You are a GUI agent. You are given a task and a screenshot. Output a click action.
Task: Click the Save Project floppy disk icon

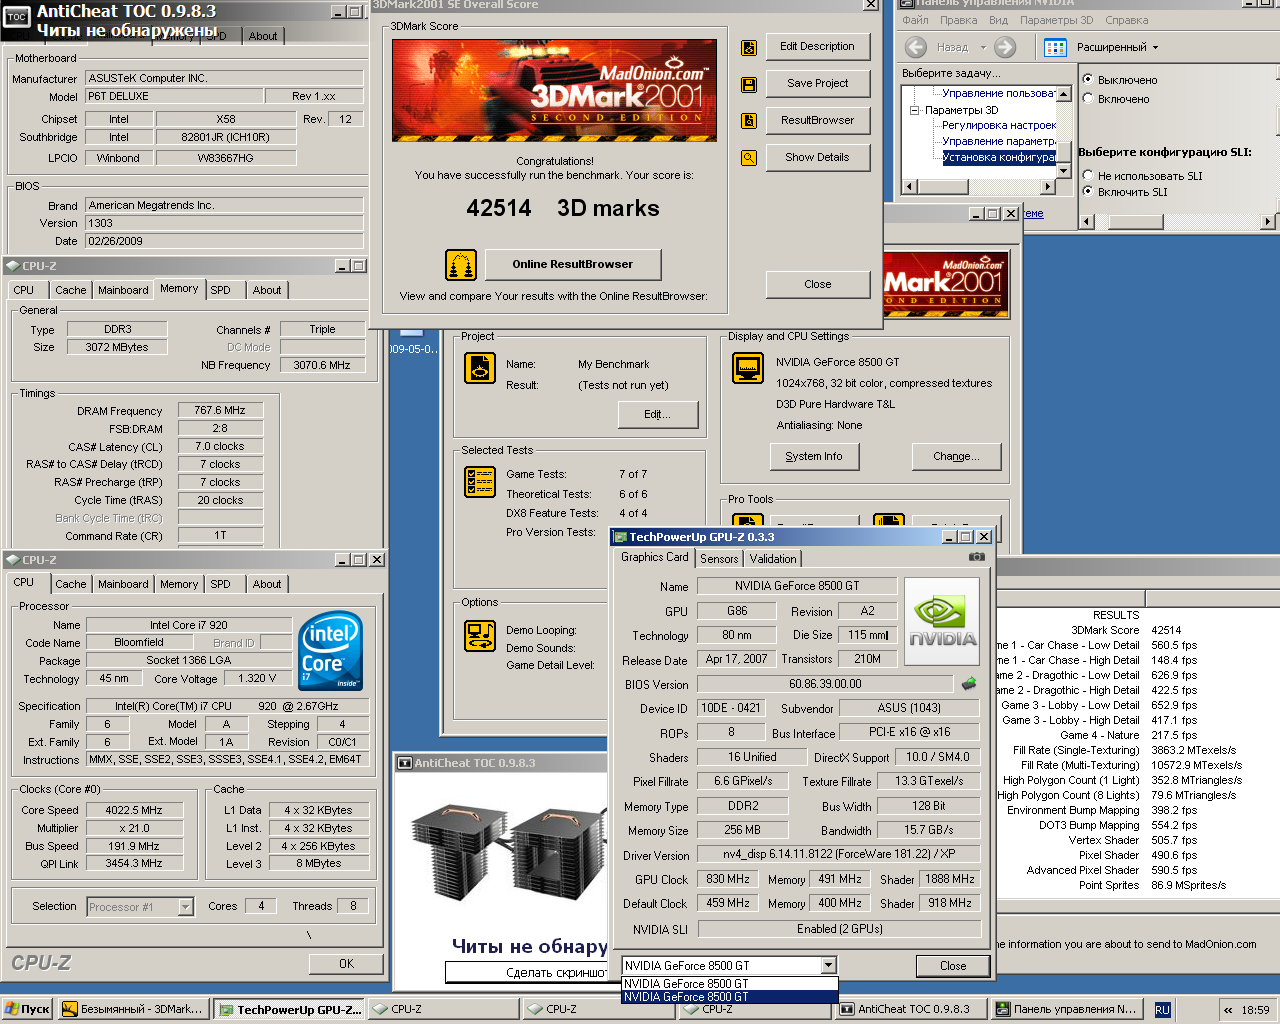749,84
